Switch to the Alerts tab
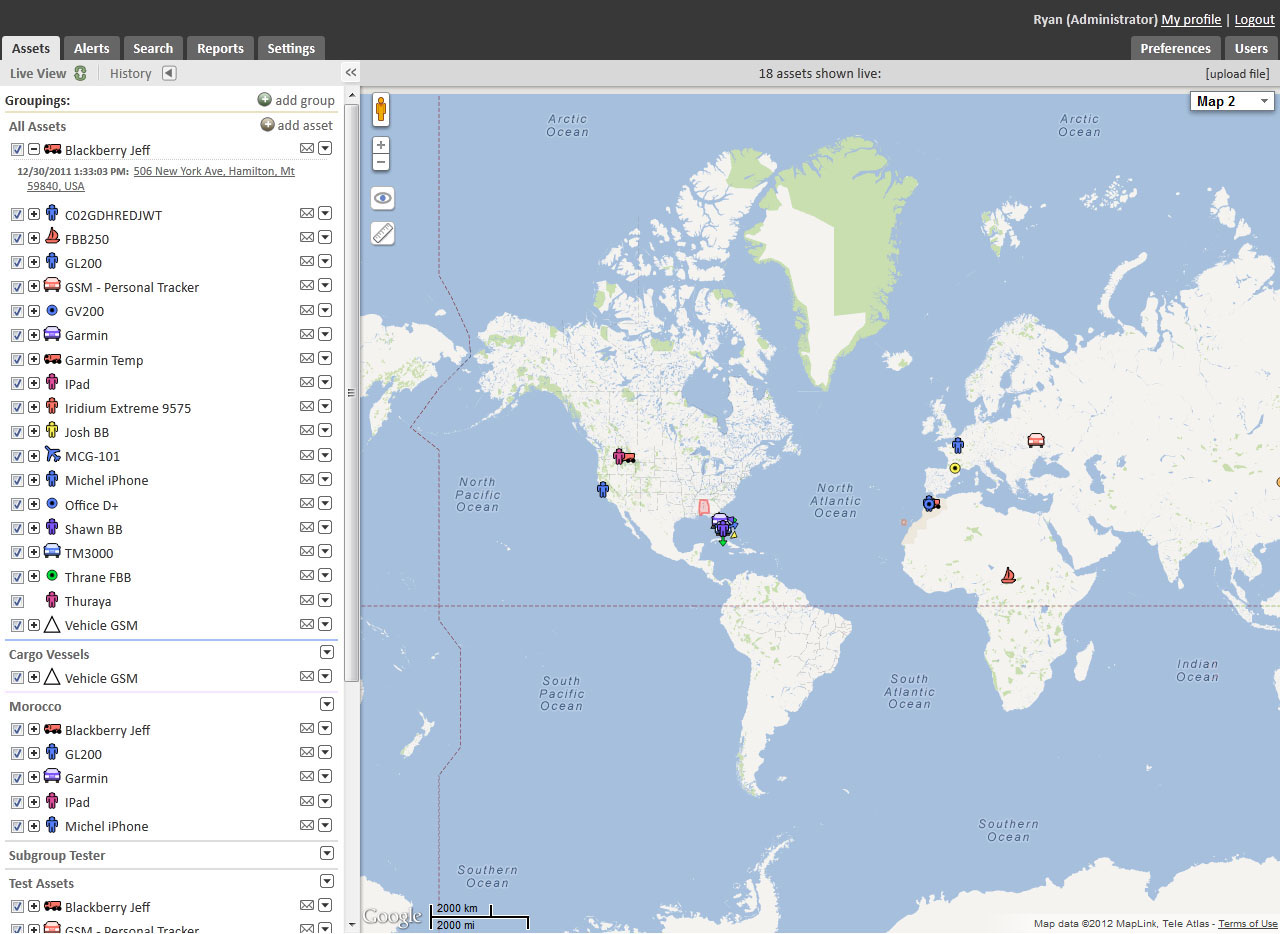Screen dimensions: 1280x934 pyautogui.click(x=92, y=48)
